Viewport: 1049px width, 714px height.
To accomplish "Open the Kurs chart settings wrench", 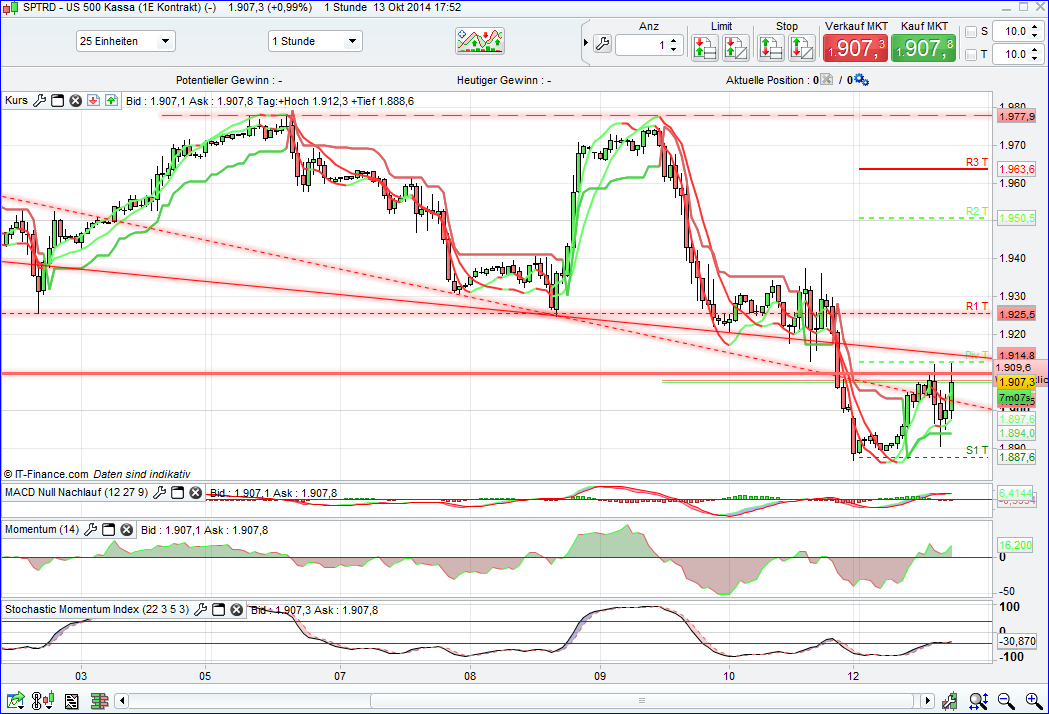I will (x=40, y=100).
